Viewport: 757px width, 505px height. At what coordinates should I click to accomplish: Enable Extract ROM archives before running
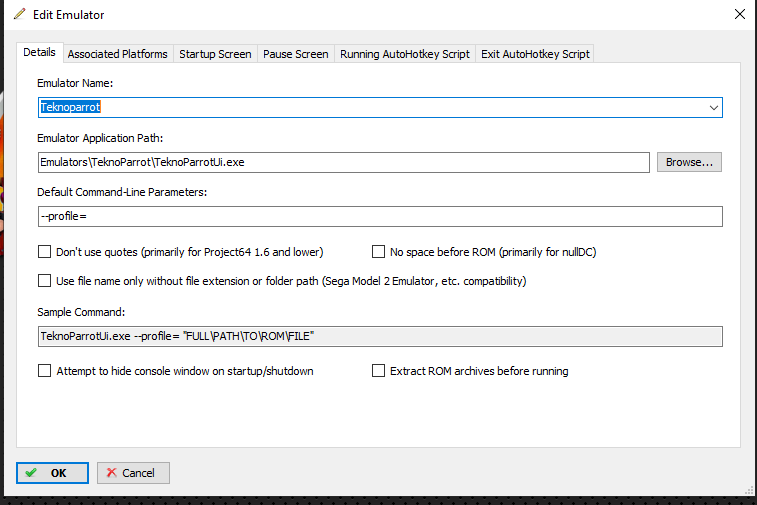tap(378, 370)
